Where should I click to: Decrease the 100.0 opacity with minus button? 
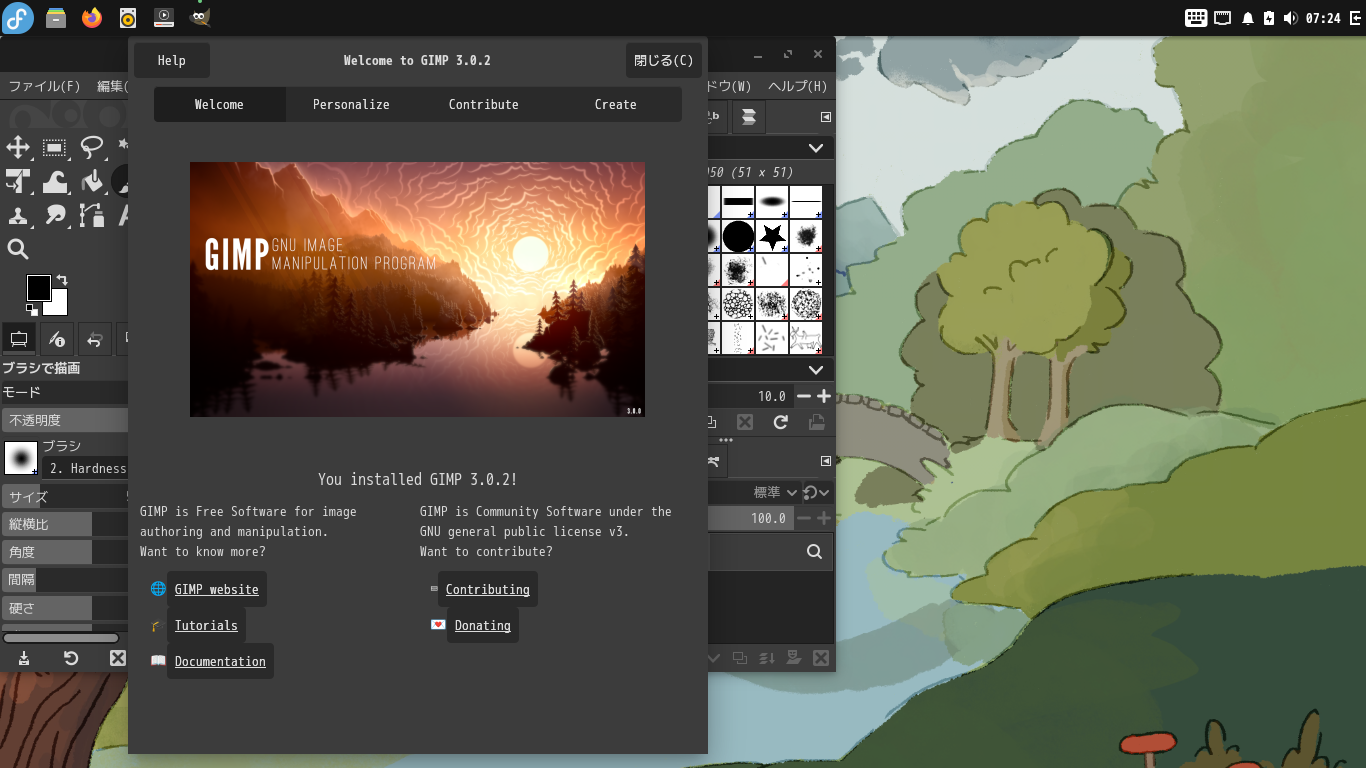tap(804, 518)
